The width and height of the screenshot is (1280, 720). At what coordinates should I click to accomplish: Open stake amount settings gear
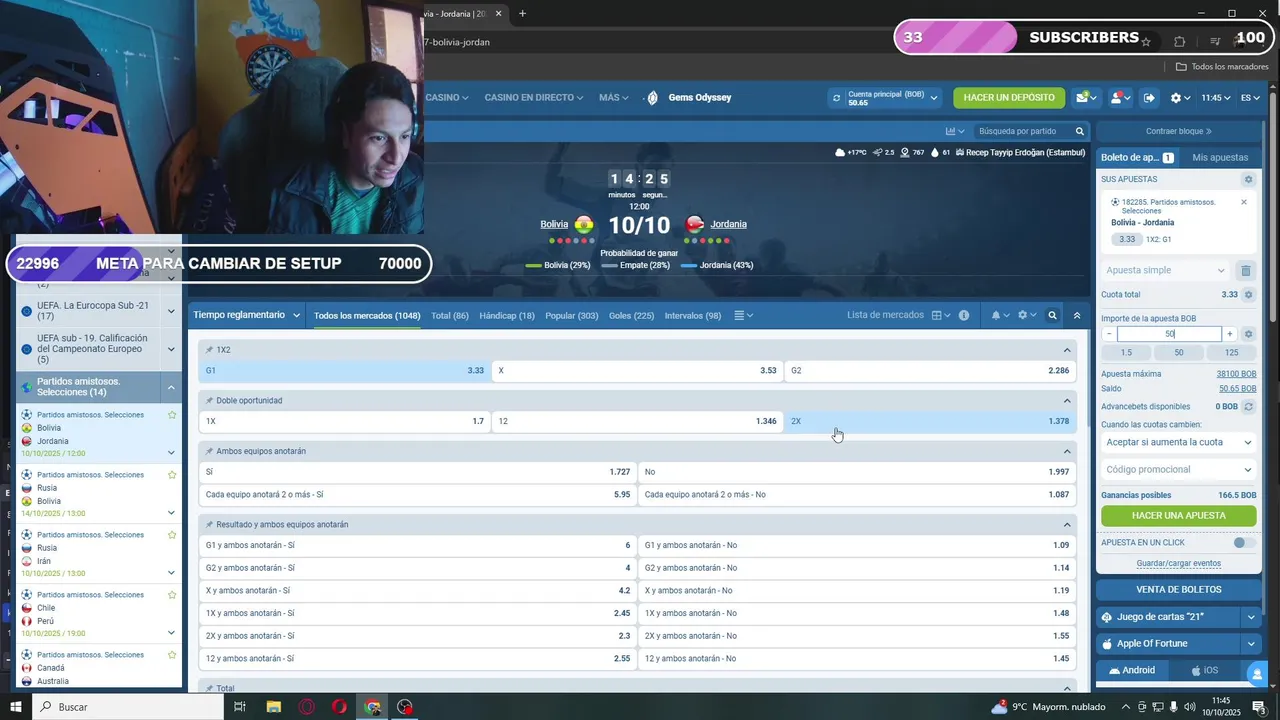[1248, 334]
